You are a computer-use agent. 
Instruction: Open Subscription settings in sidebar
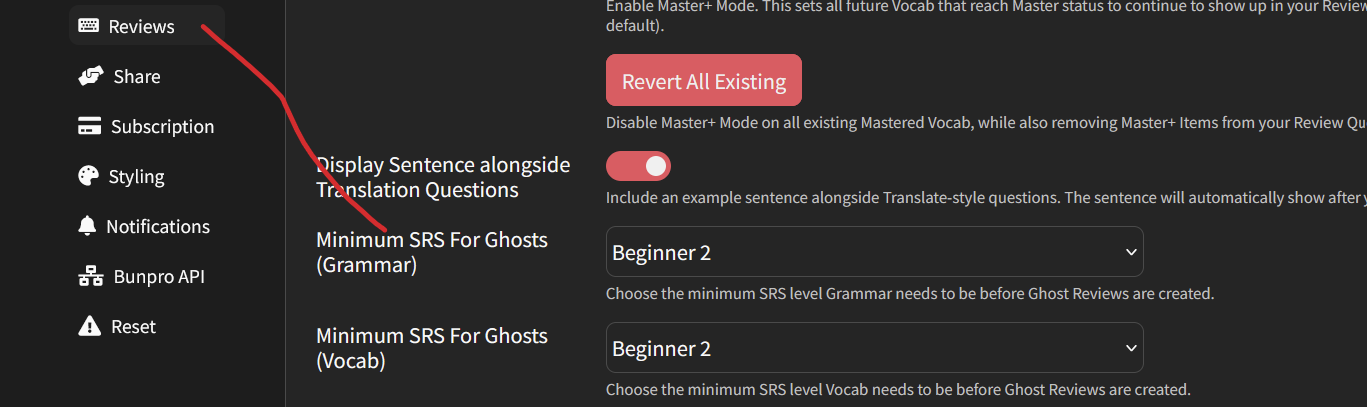click(x=162, y=126)
